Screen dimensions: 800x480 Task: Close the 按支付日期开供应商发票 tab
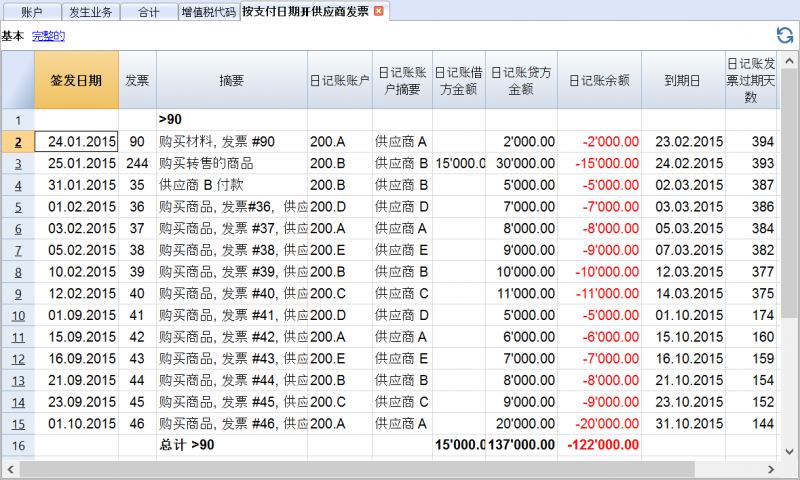[379, 11]
